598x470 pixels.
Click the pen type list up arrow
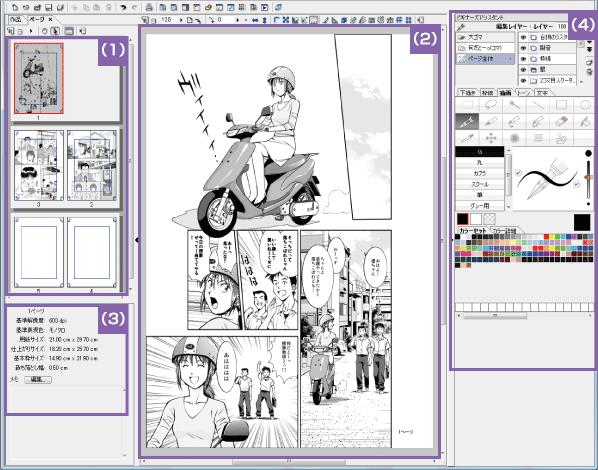508,150
